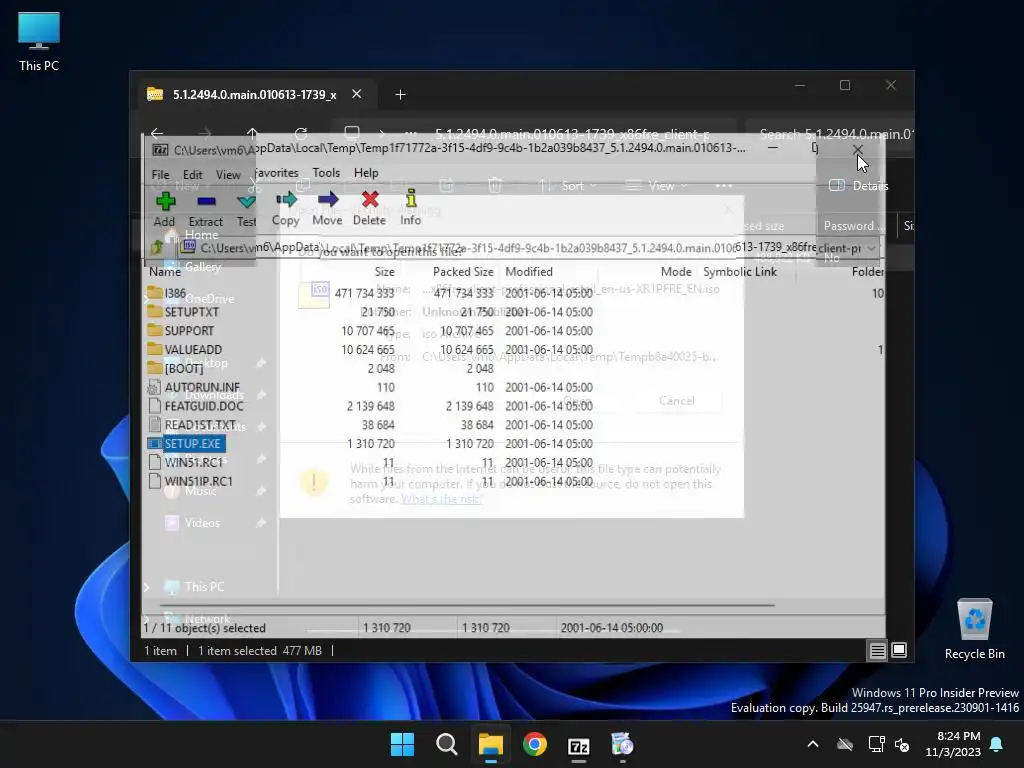The image size is (1024, 768).
Task: Sort by the Name column header
Action: (165, 272)
